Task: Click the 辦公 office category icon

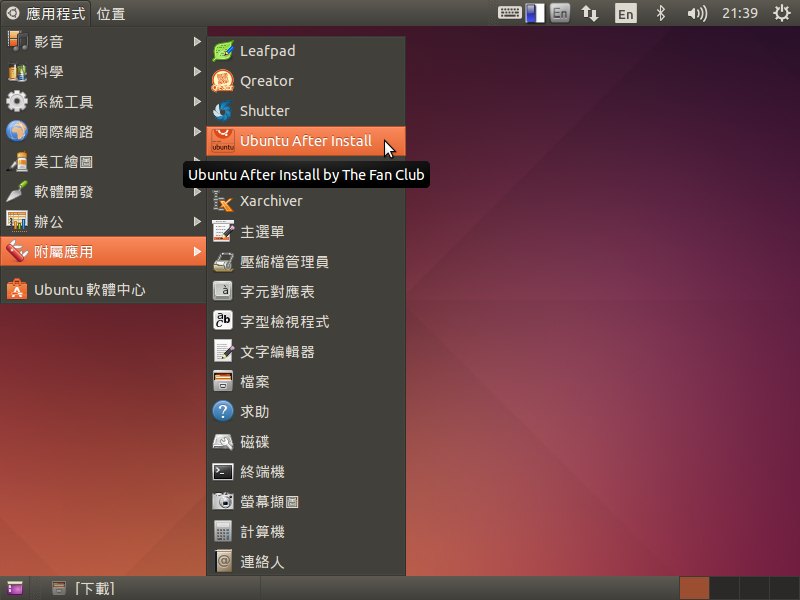Action: tap(17, 221)
